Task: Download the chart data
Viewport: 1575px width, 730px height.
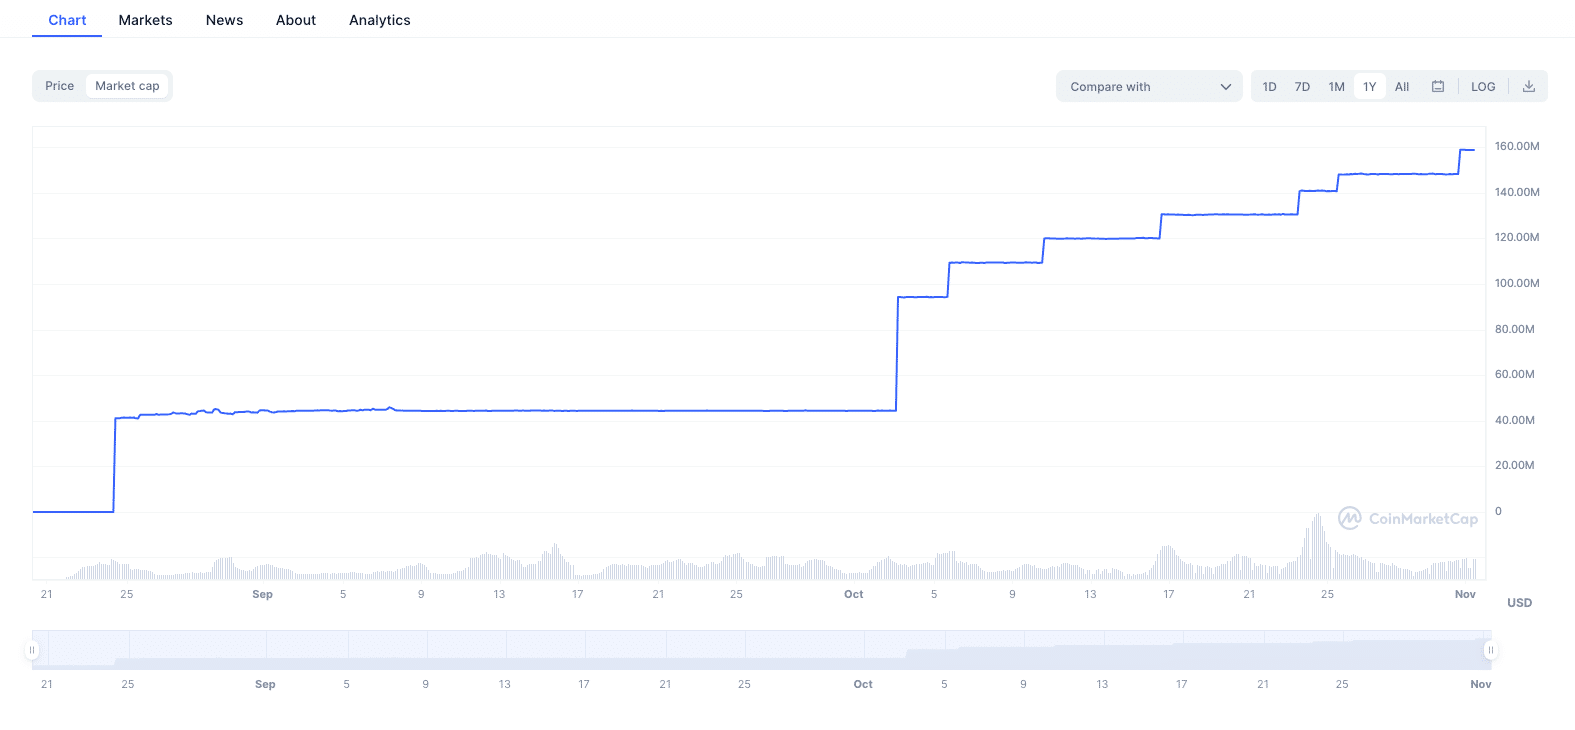Action: pyautogui.click(x=1529, y=86)
